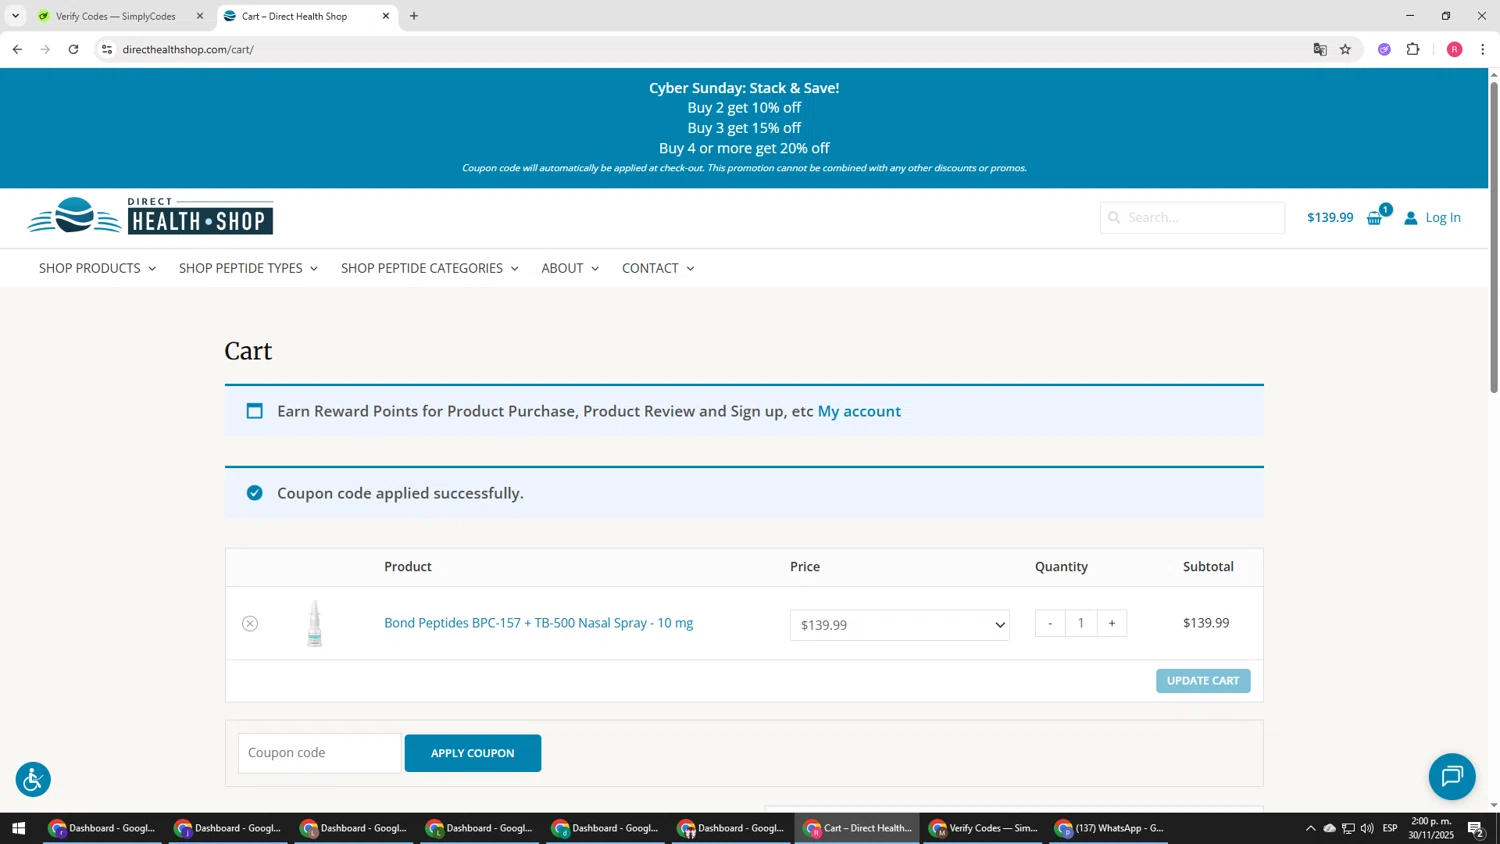1500x844 pixels.
Task: Click the quantity field showing 1
Action: tap(1081, 623)
